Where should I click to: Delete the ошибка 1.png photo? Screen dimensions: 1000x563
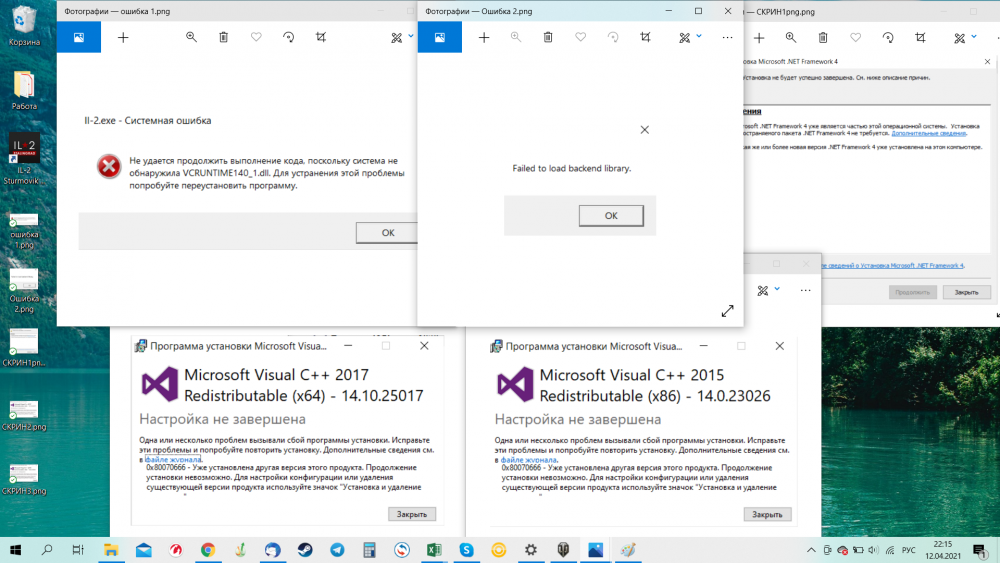[224, 38]
